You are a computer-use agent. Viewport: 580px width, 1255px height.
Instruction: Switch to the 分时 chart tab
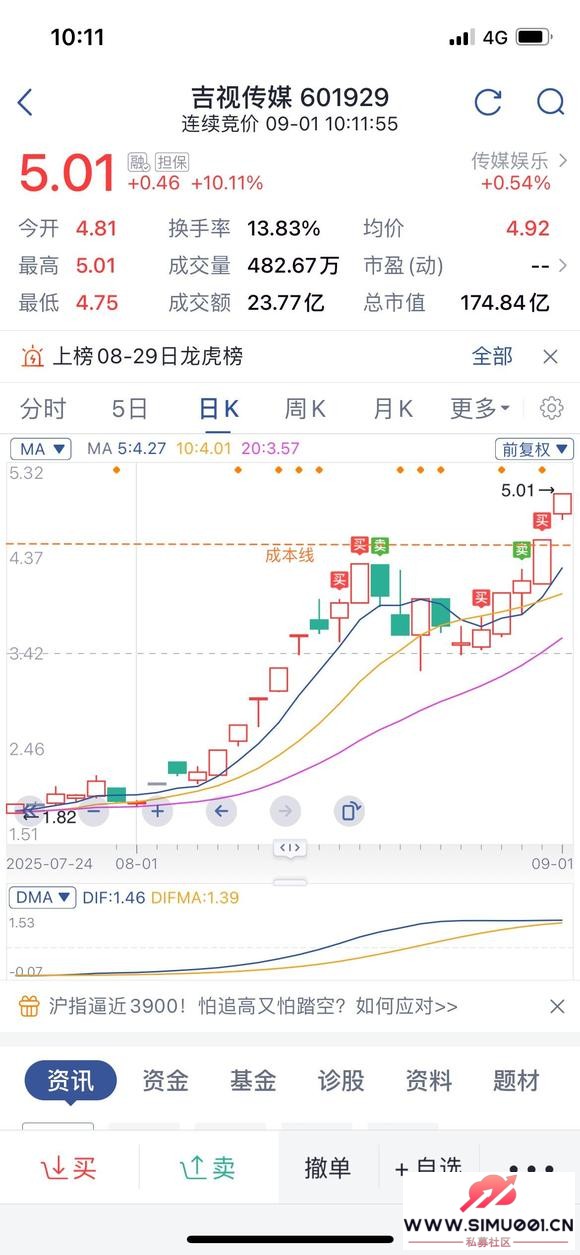(43, 408)
